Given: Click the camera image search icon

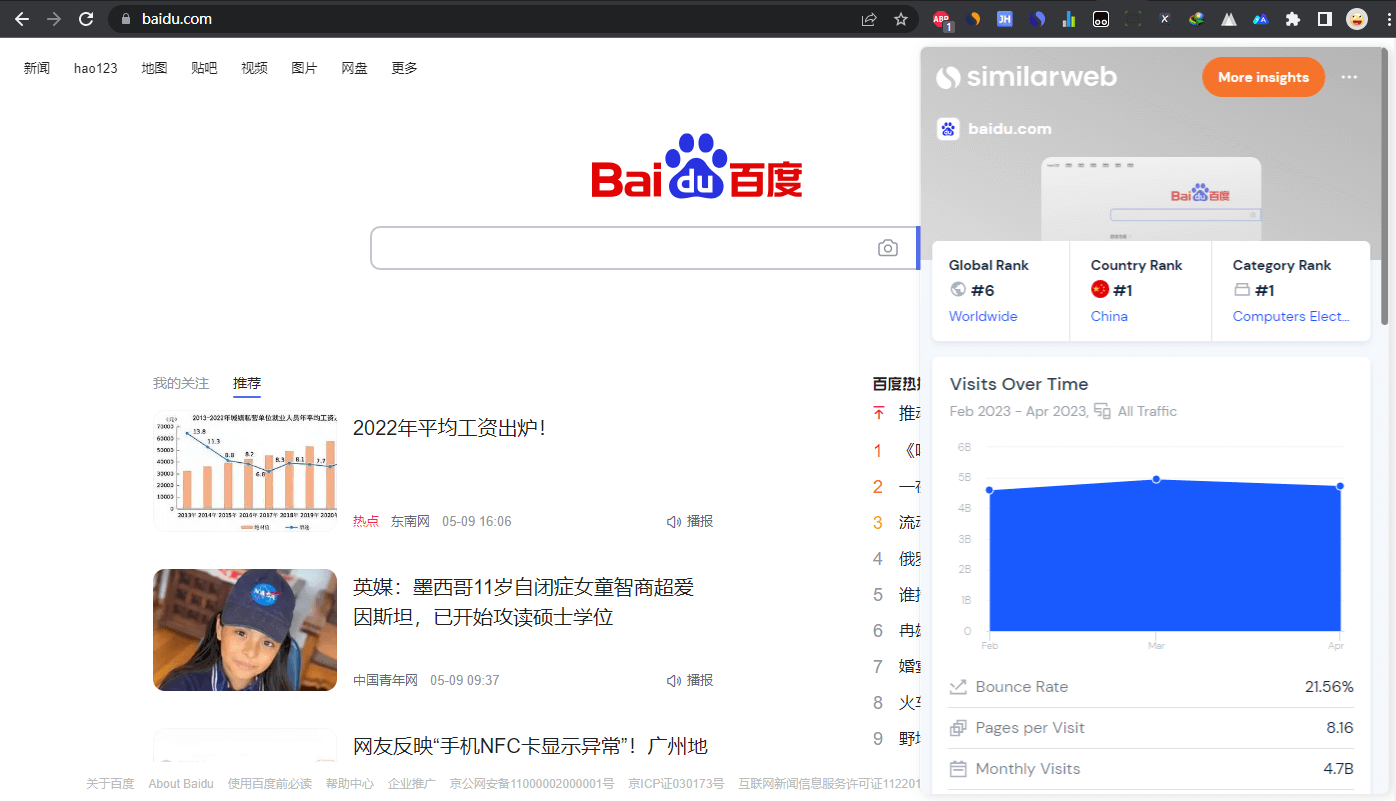Looking at the screenshot, I should click(x=887, y=248).
